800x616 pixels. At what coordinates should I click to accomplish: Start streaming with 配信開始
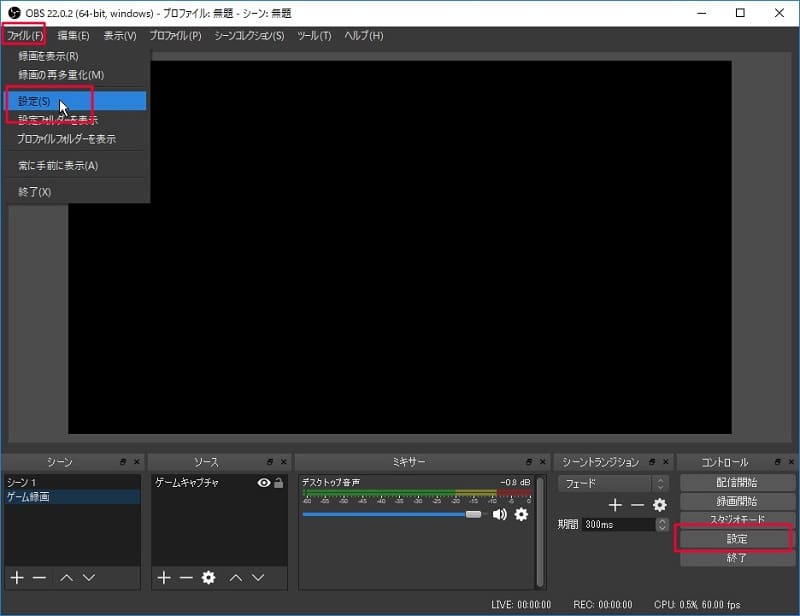738,484
